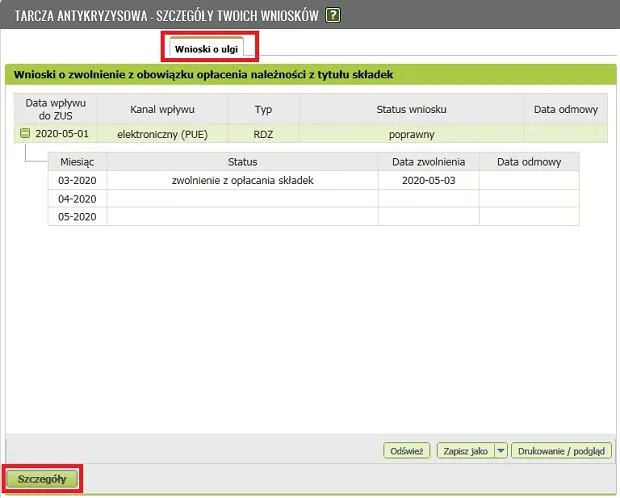Click the Typ column header

(x=263, y=109)
